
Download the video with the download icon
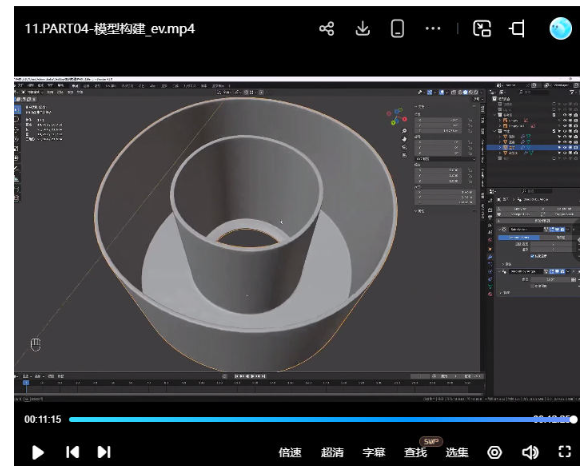tap(362, 29)
